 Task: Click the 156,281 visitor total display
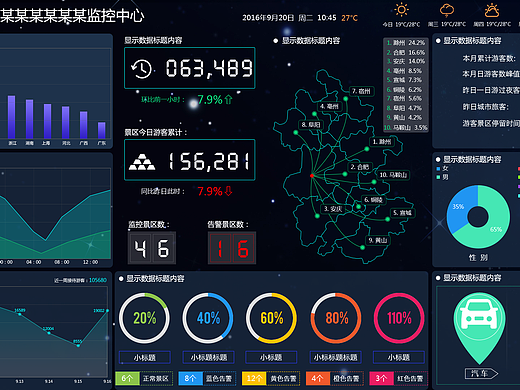tap(190, 160)
